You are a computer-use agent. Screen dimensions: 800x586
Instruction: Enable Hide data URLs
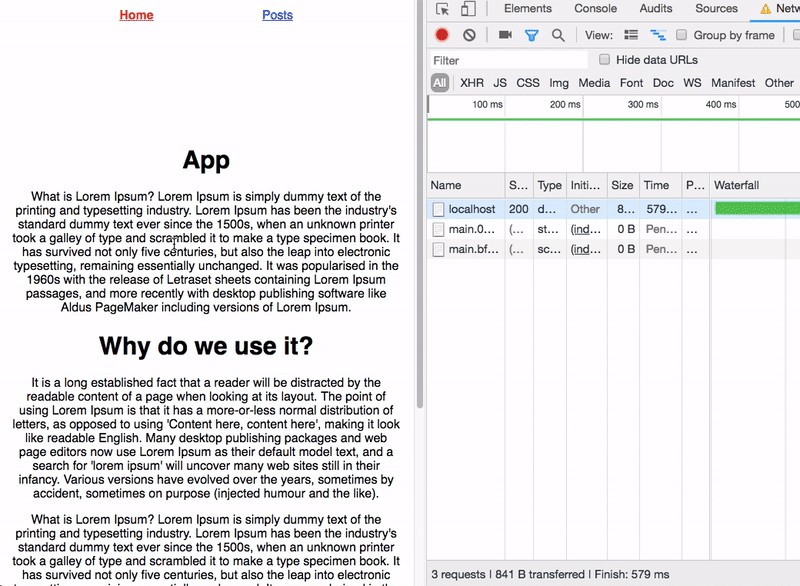[x=605, y=57]
